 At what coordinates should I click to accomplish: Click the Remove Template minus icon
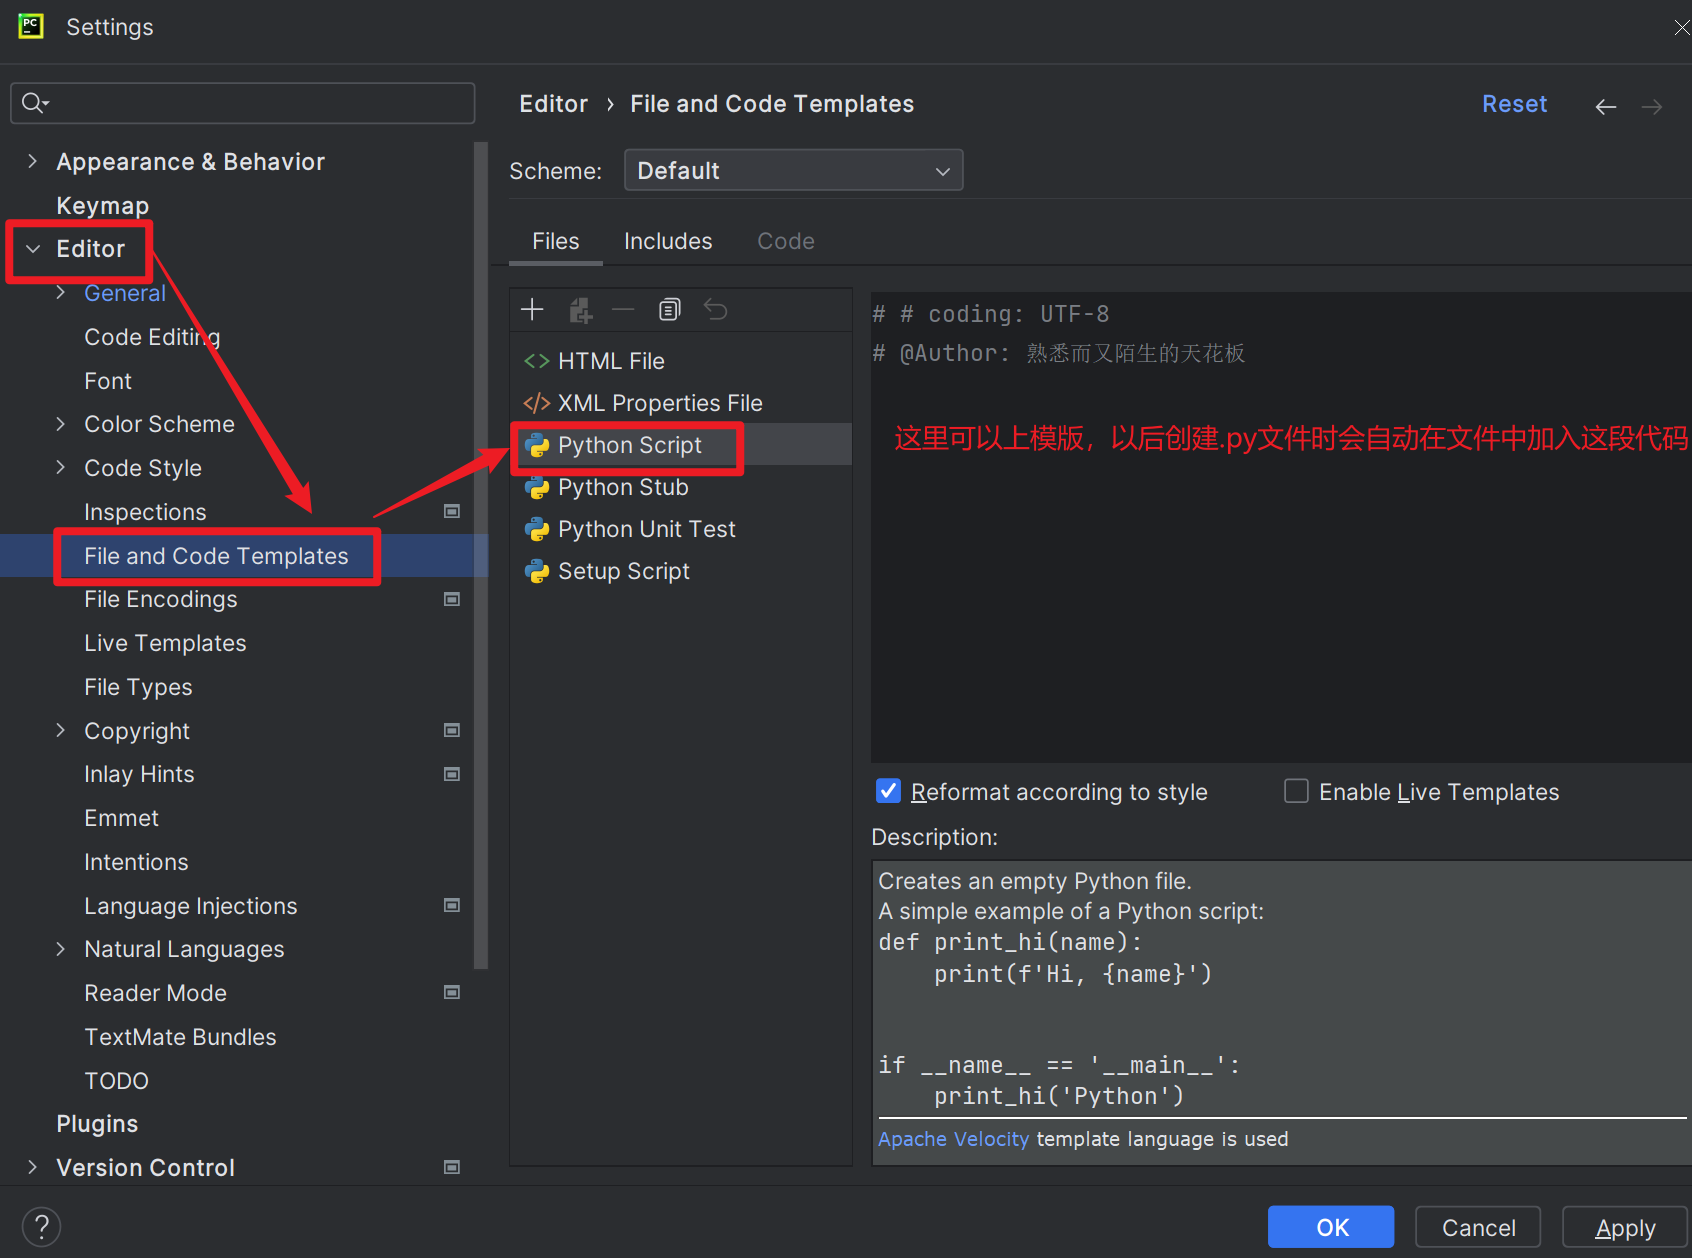tap(623, 310)
